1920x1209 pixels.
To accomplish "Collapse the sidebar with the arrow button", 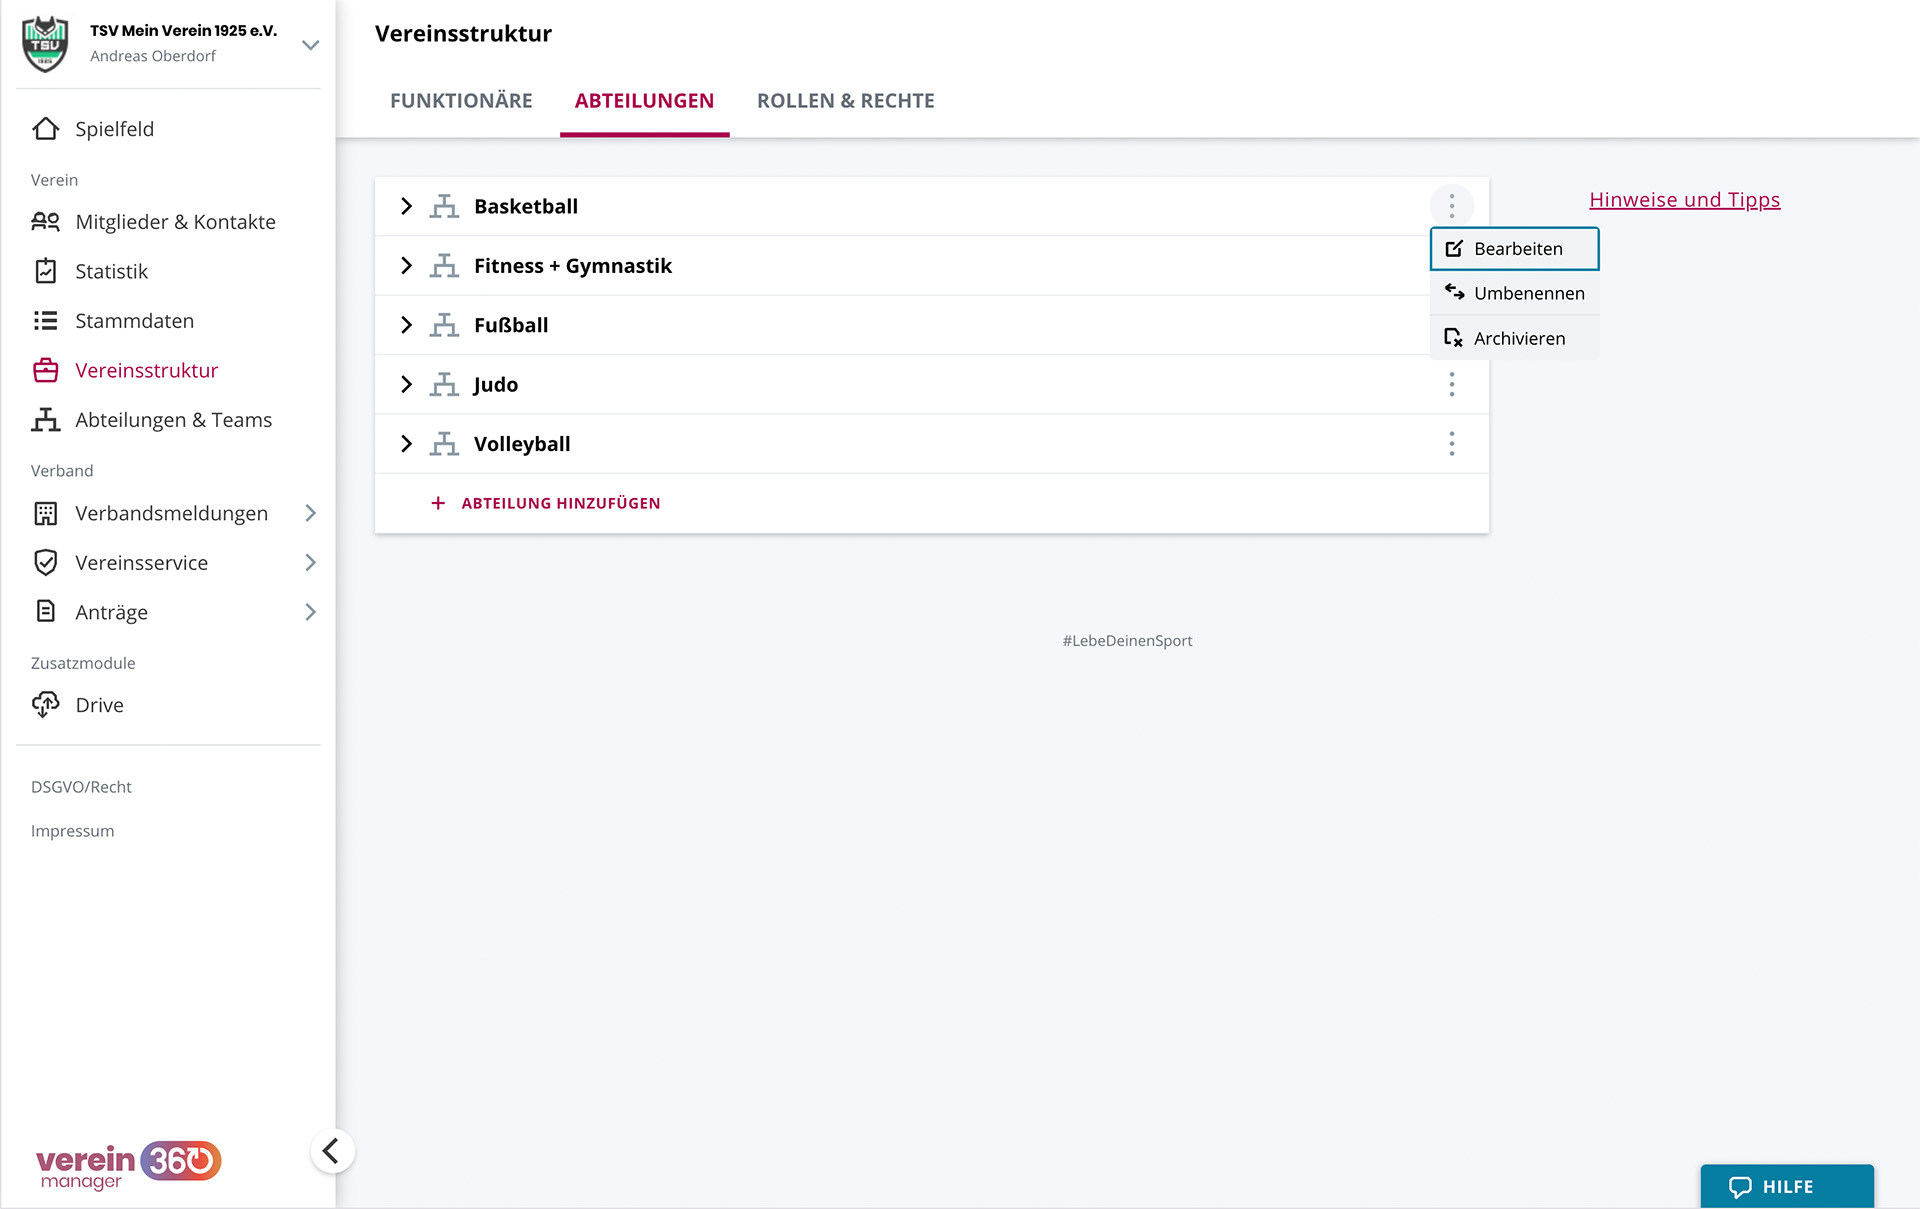I will pyautogui.click(x=332, y=1150).
